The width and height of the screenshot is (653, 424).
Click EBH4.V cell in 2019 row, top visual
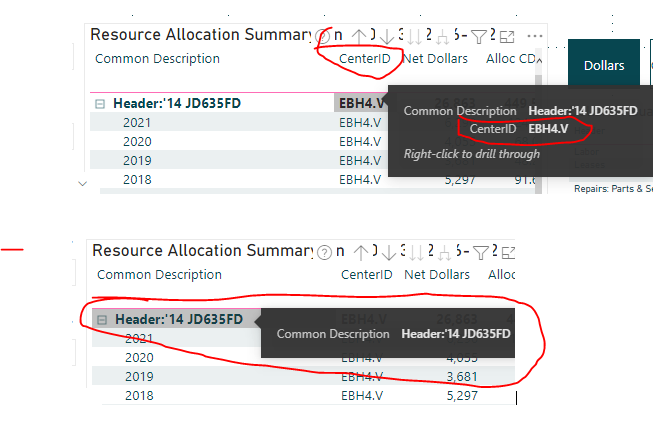(360, 161)
